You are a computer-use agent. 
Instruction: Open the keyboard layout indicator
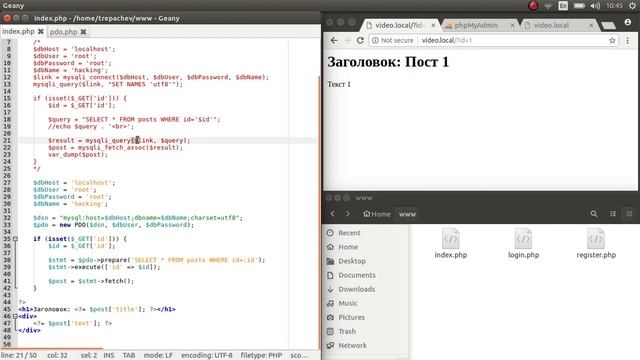(x=563, y=6)
